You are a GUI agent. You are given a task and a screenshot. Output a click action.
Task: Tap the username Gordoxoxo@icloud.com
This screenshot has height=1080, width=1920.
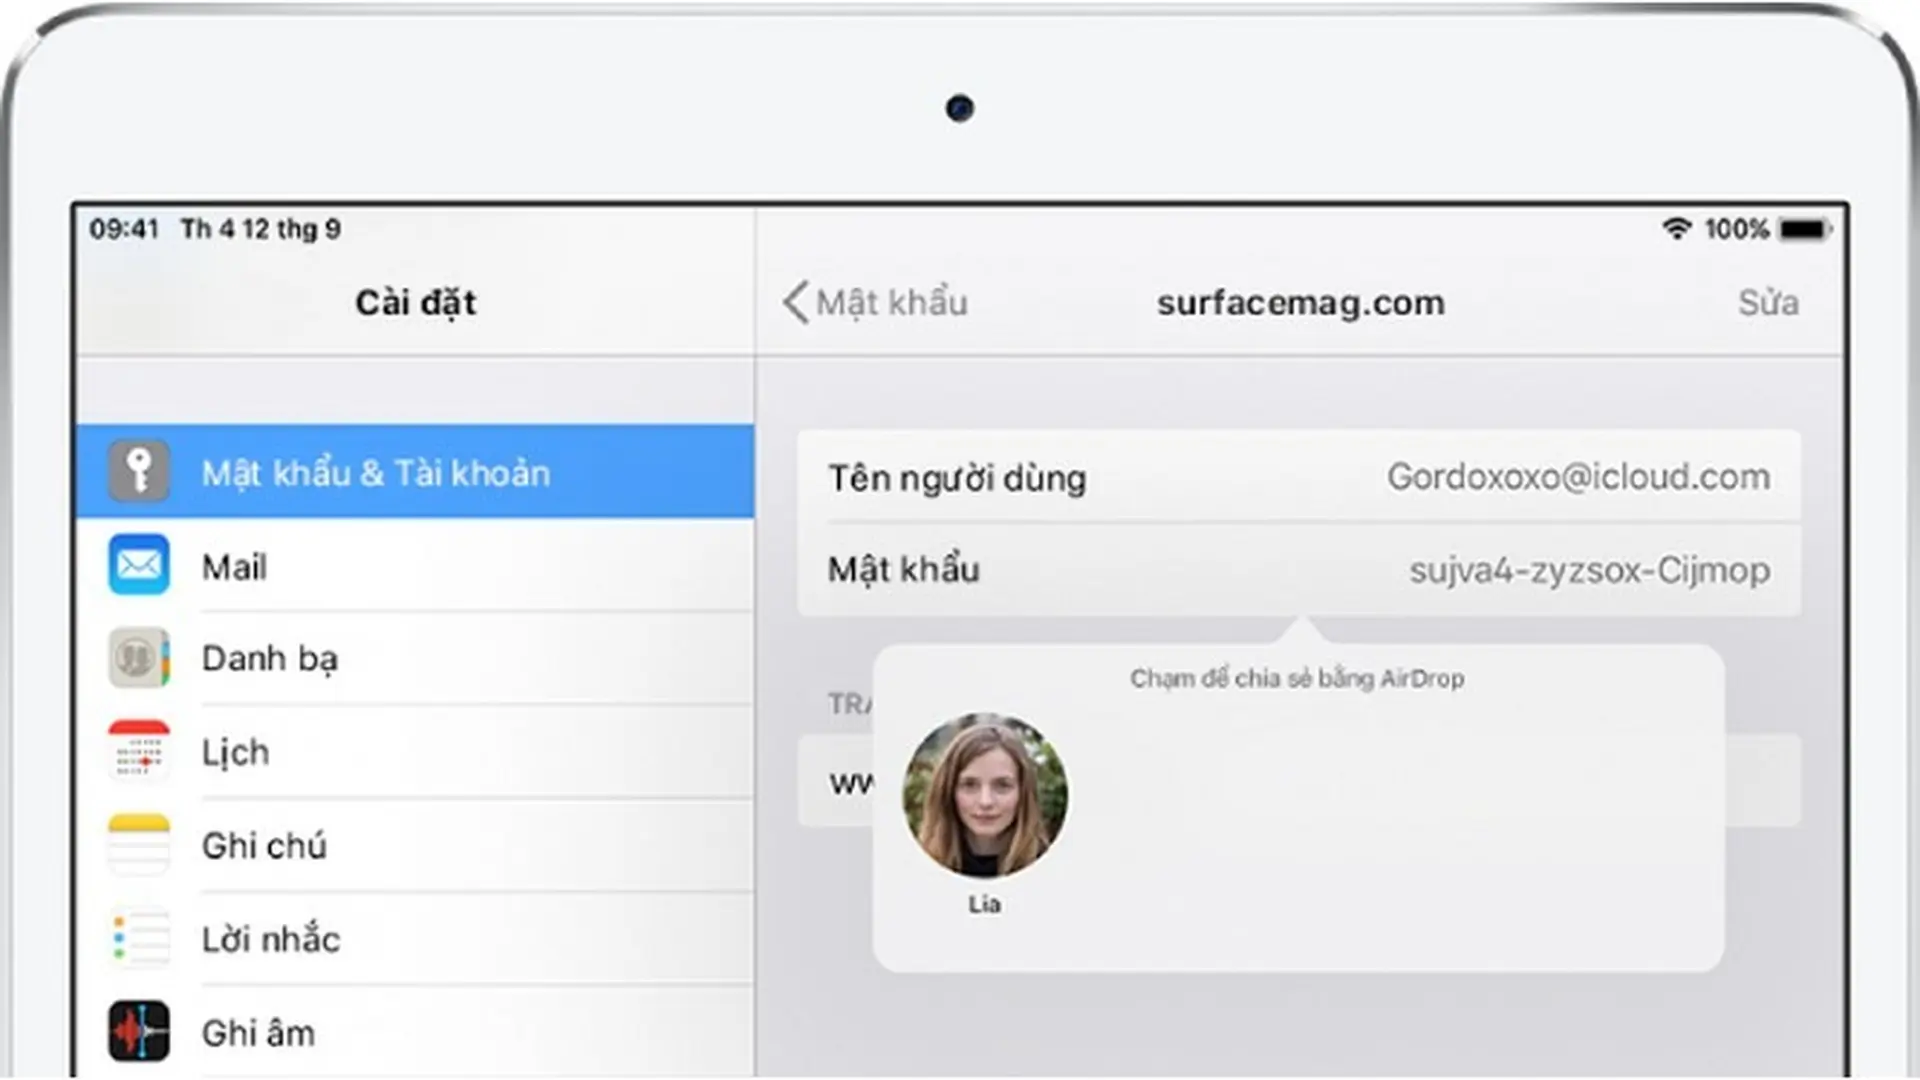pos(1578,477)
